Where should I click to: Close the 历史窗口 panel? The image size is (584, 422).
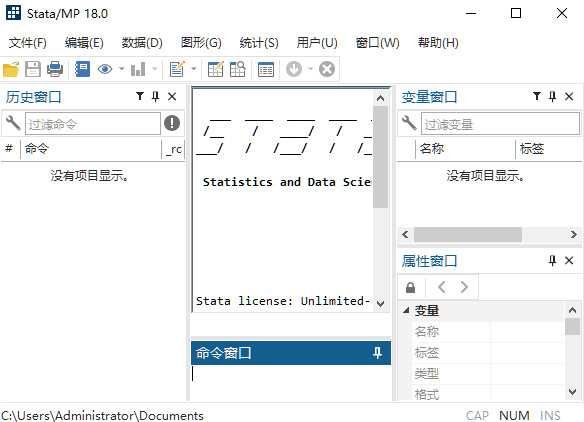click(x=172, y=96)
